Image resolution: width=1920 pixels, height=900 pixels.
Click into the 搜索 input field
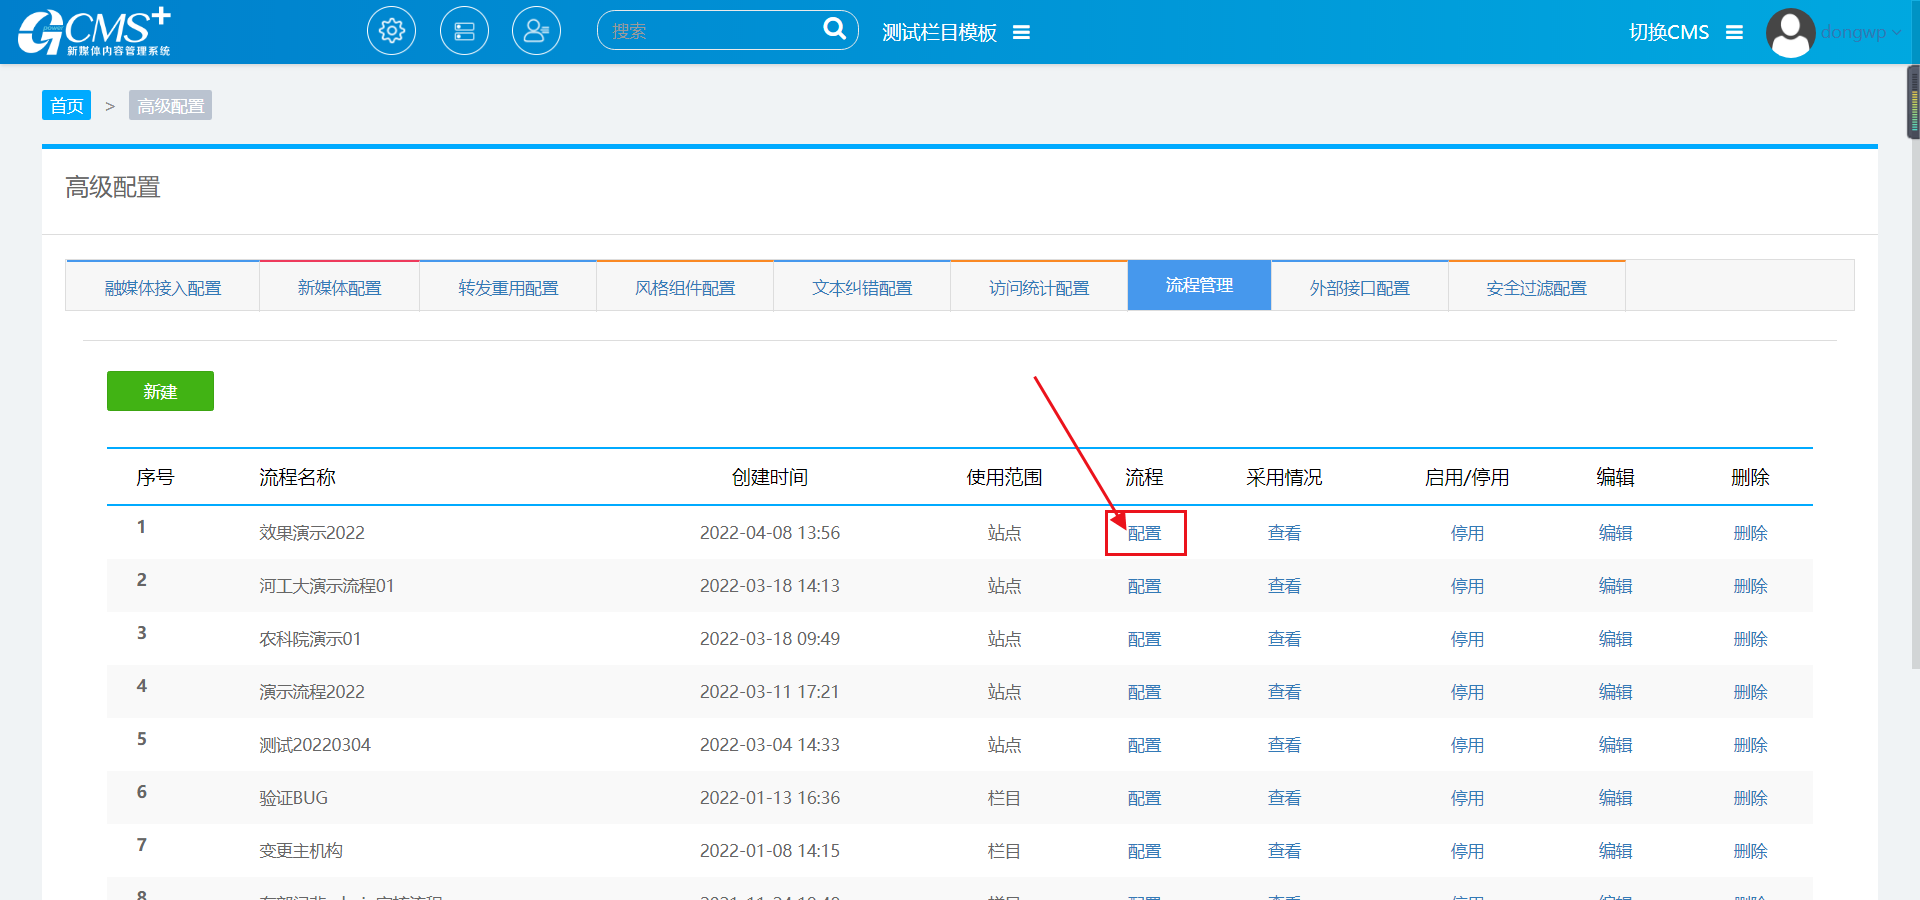tap(710, 31)
